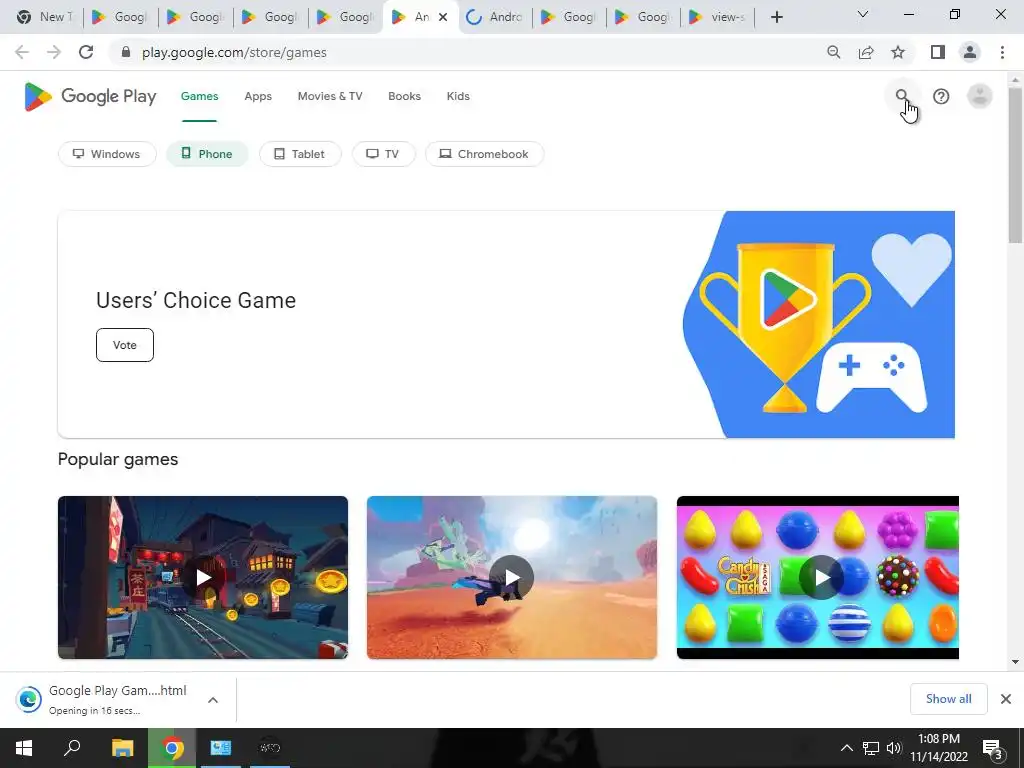Bookmark this page with the star icon
The height and width of the screenshot is (768, 1024).
coord(898,52)
